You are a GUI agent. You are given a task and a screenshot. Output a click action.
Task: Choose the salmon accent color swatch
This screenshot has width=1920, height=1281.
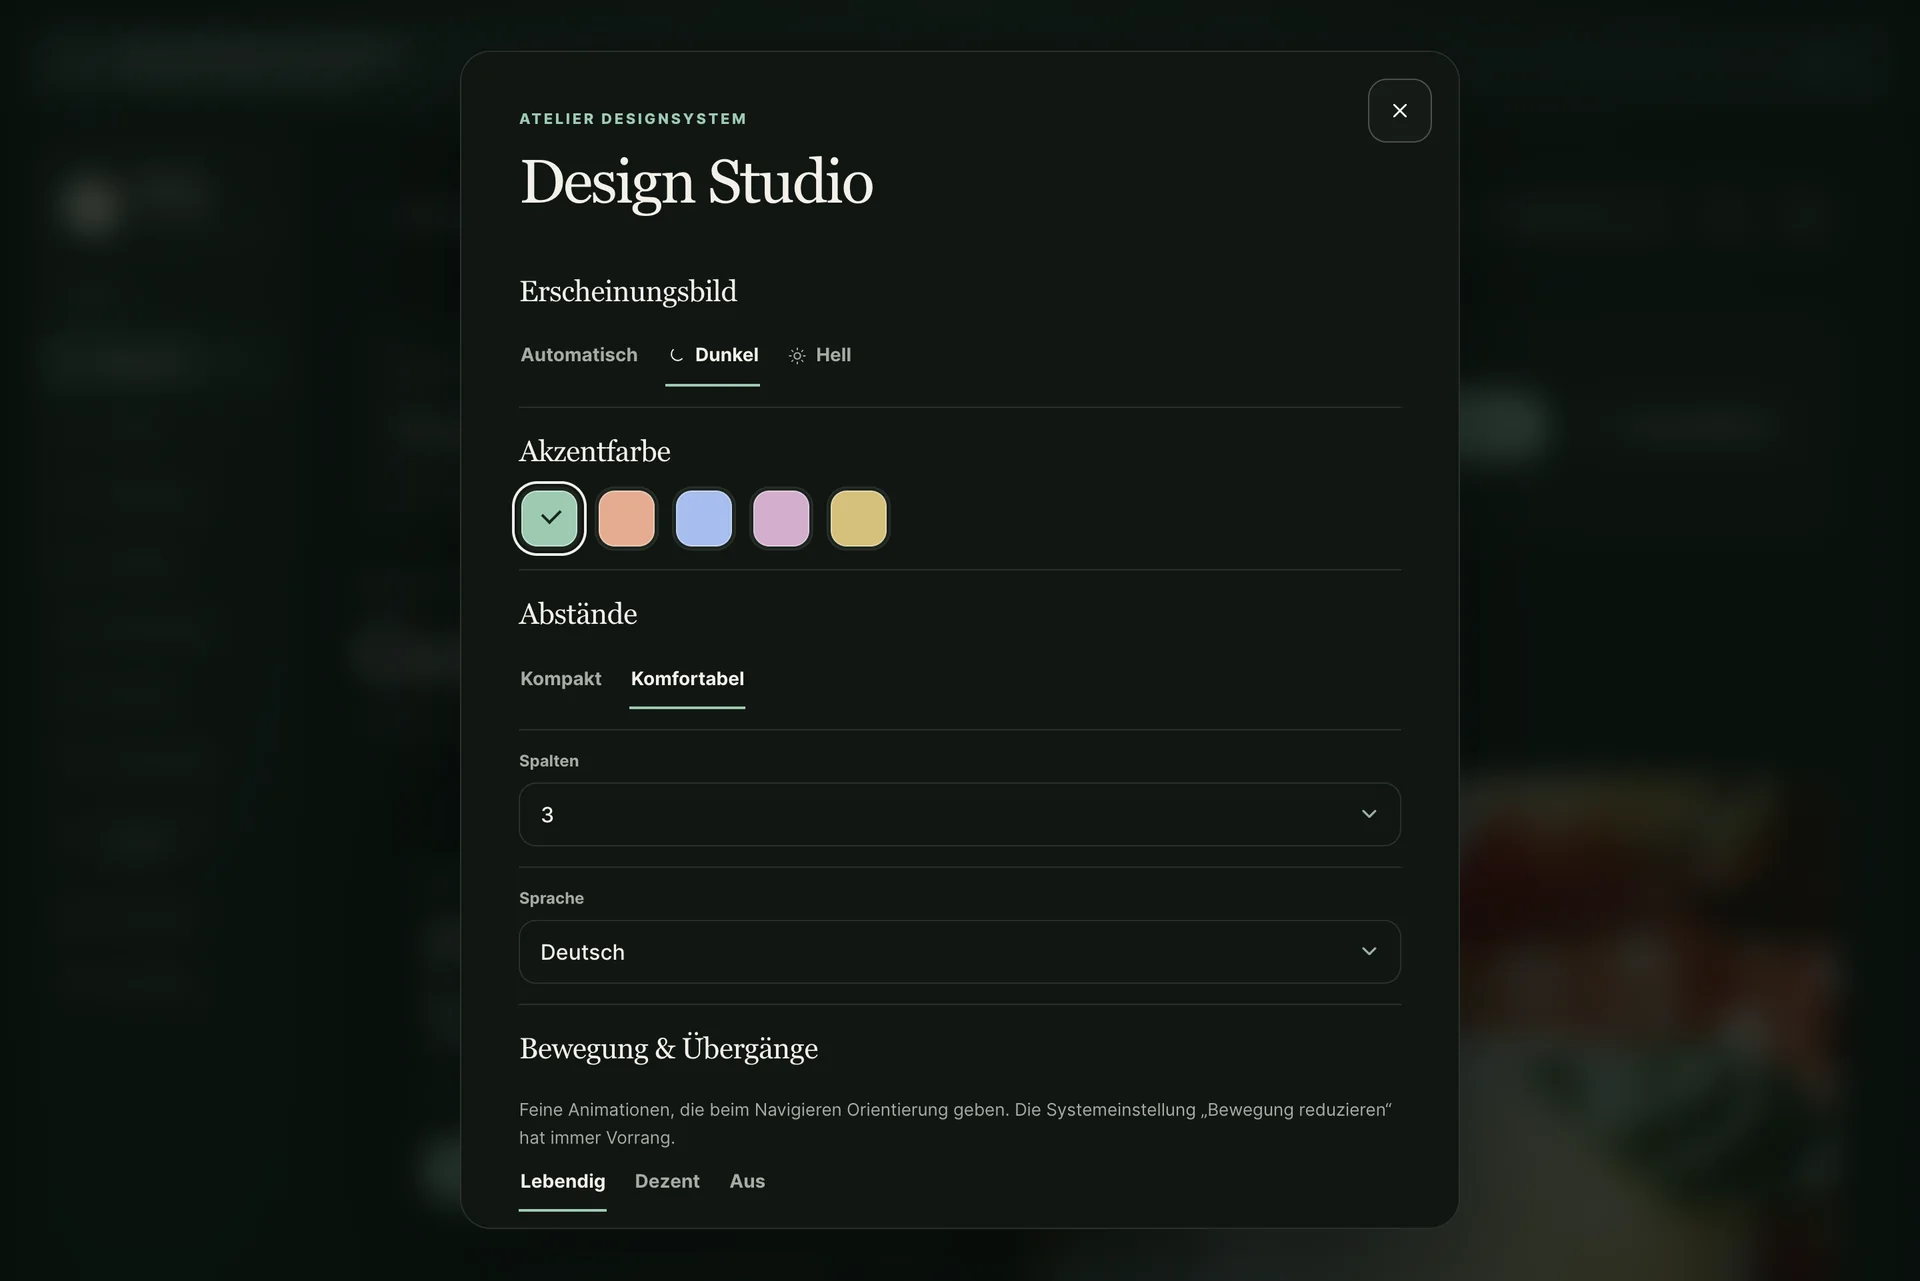click(626, 518)
